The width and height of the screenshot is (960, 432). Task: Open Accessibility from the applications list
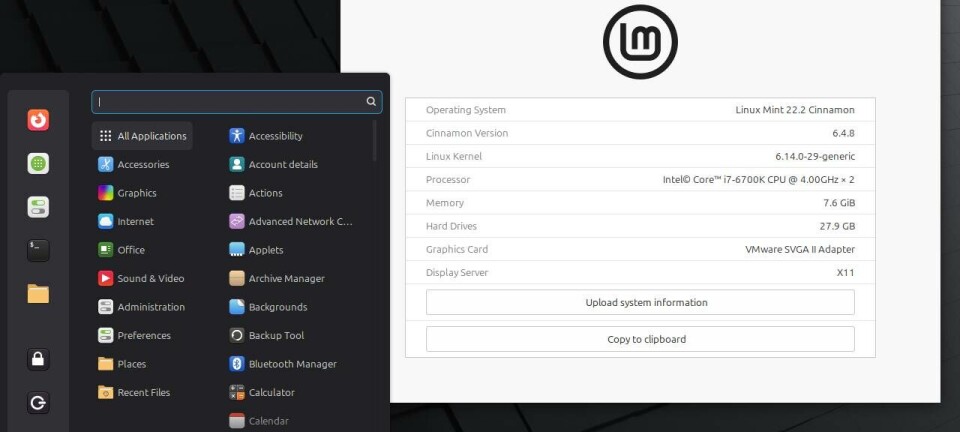(x=266, y=136)
